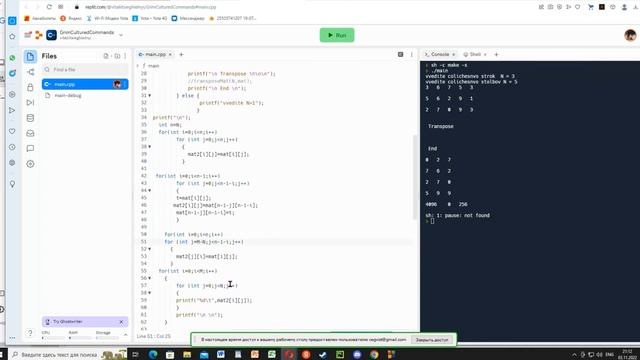640x360 pixels.
Task: Create a new file in the Files panel
Action: click(106, 56)
